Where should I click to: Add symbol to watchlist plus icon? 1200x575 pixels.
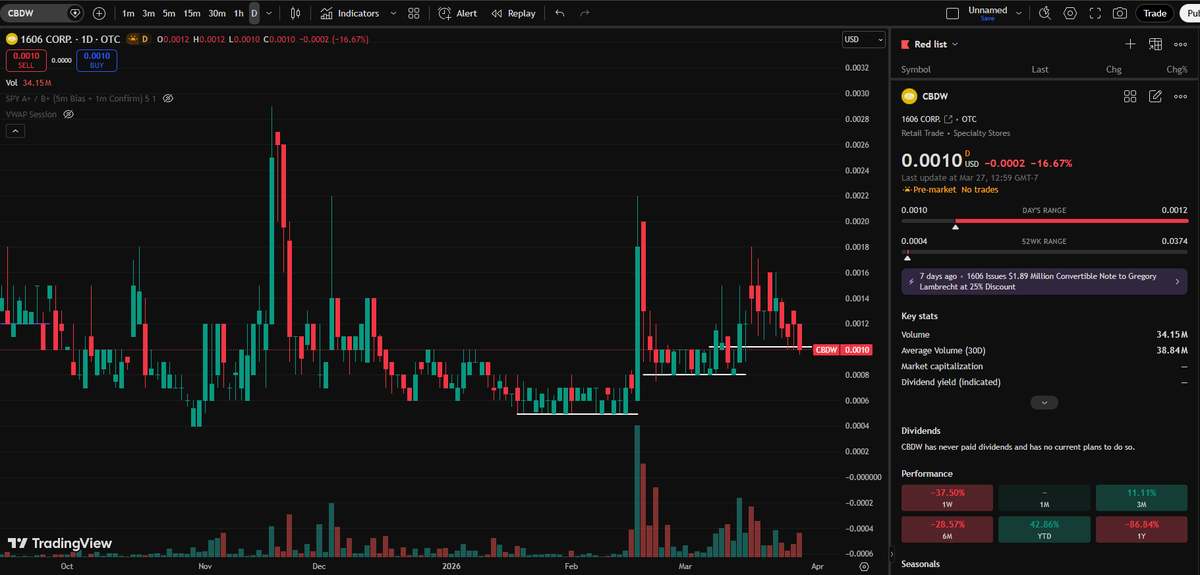[1130, 44]
